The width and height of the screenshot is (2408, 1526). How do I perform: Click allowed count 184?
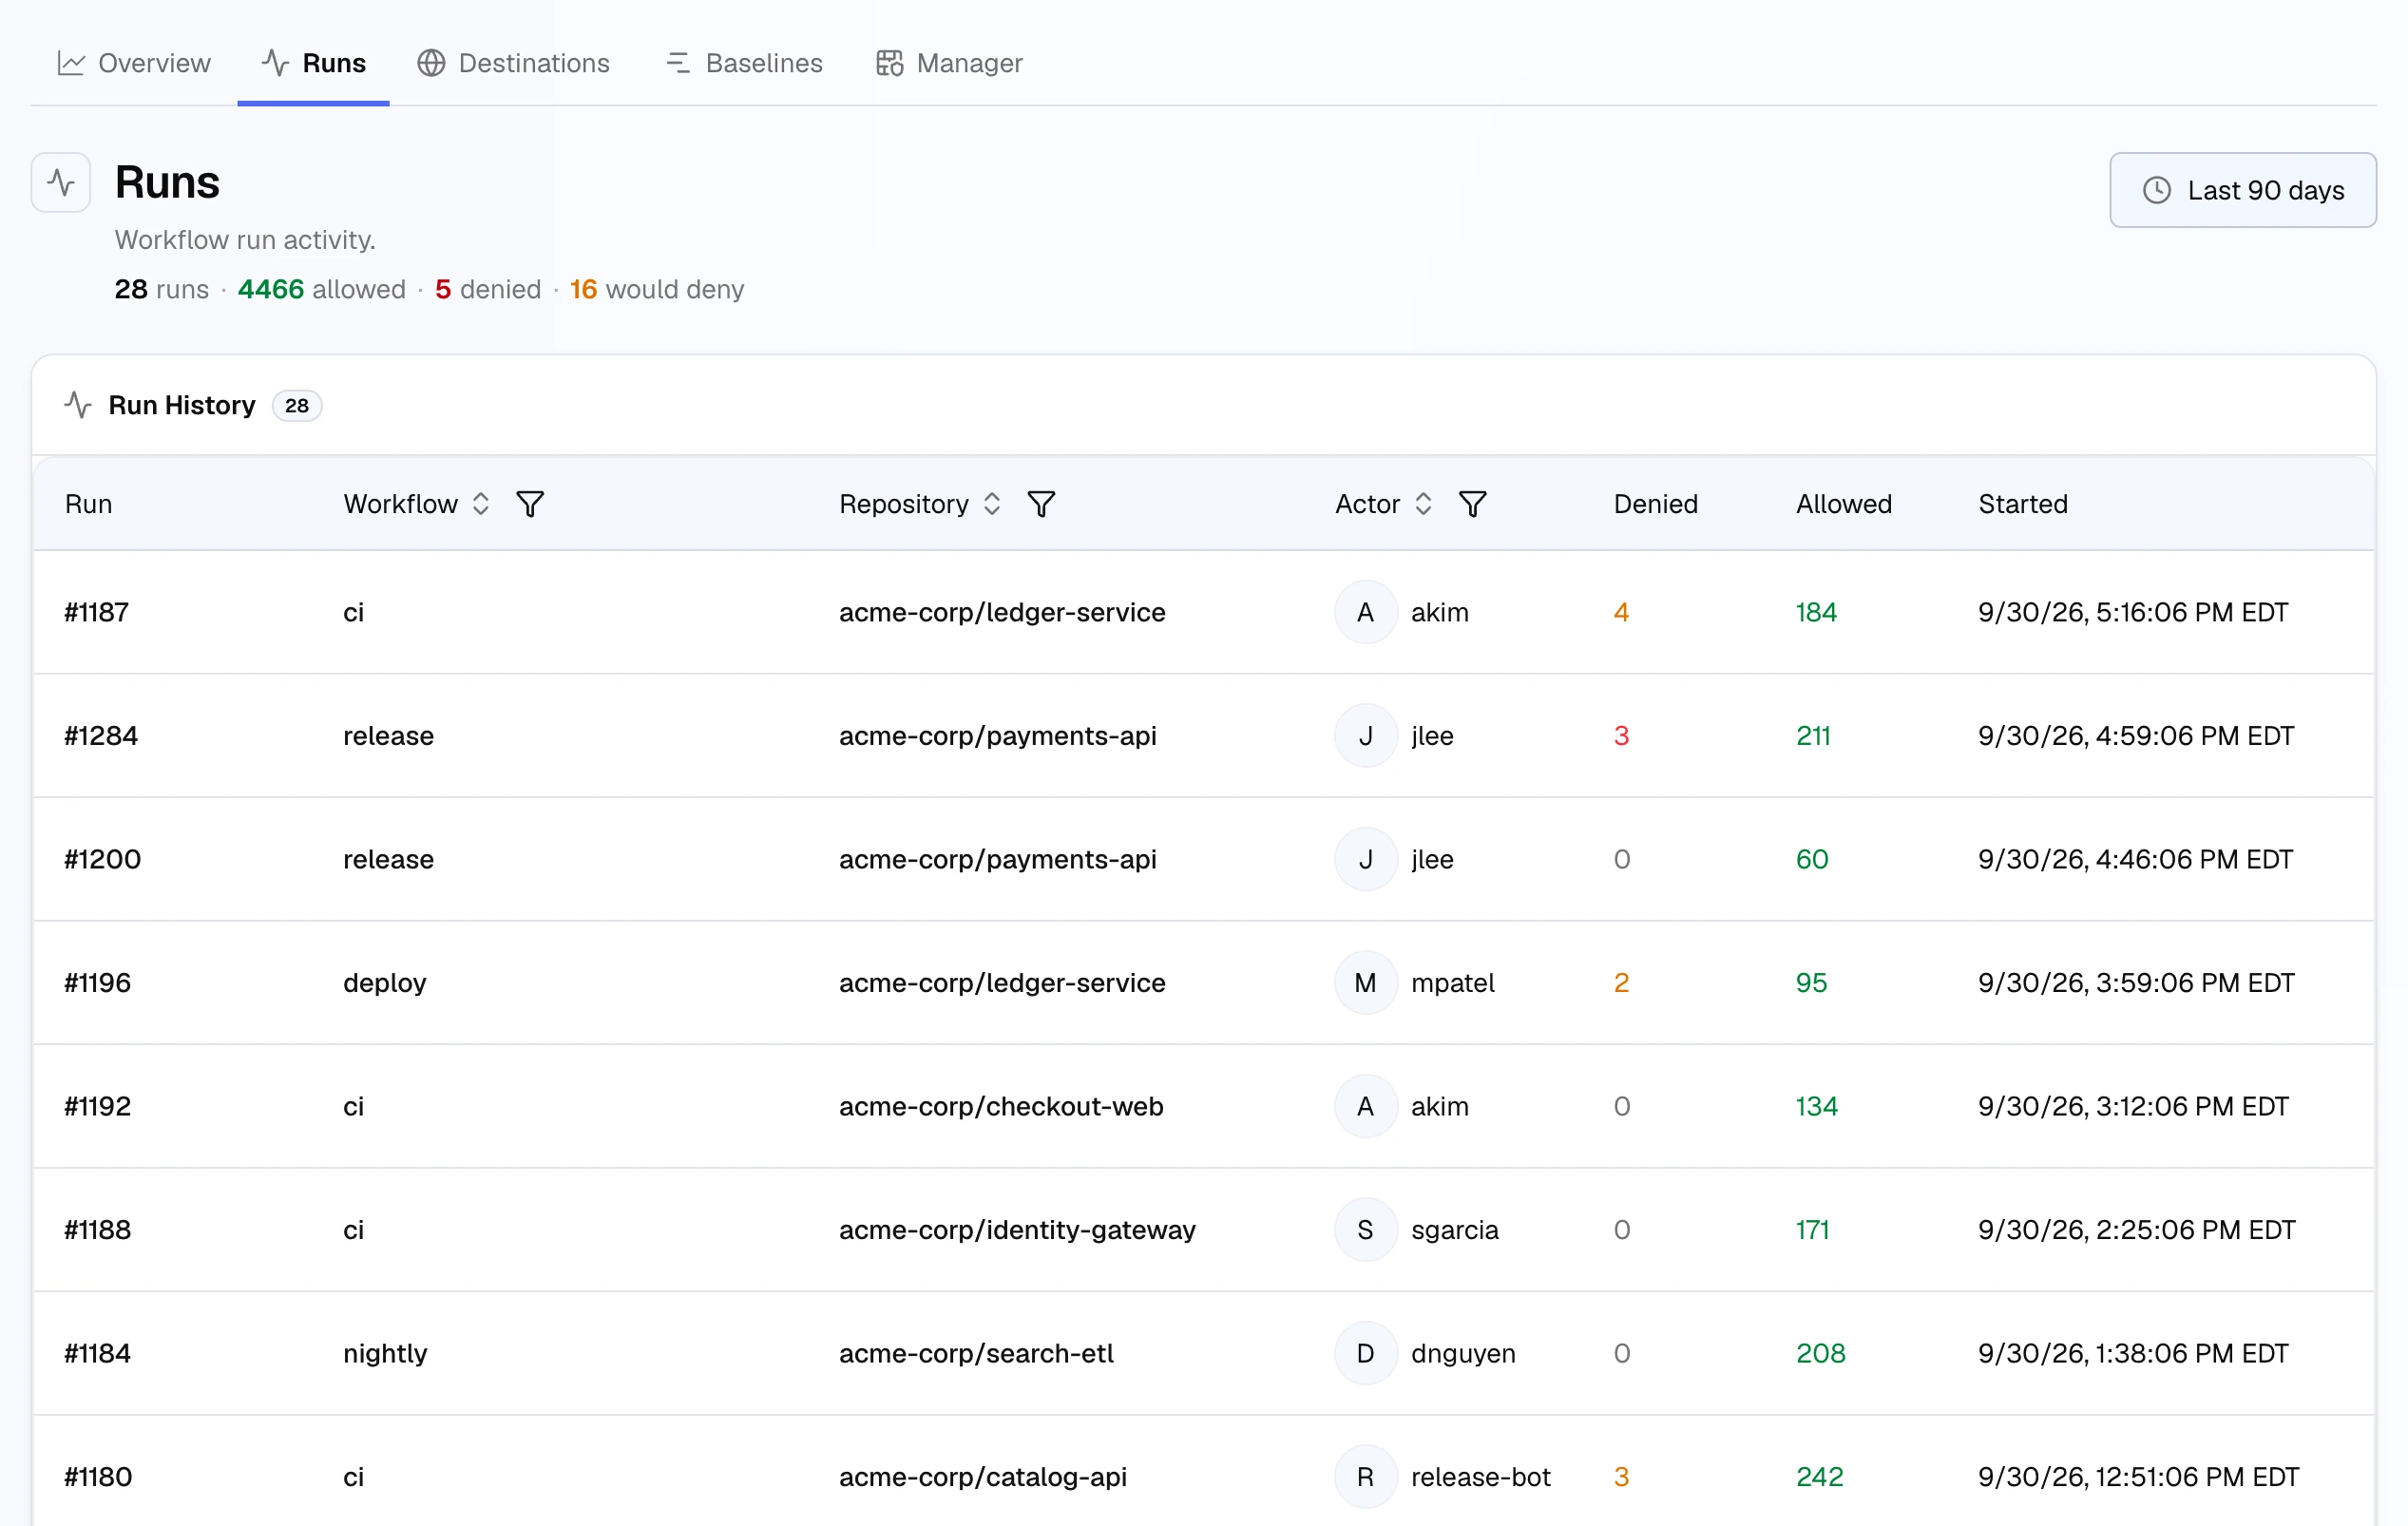[x=1816, y=612]
